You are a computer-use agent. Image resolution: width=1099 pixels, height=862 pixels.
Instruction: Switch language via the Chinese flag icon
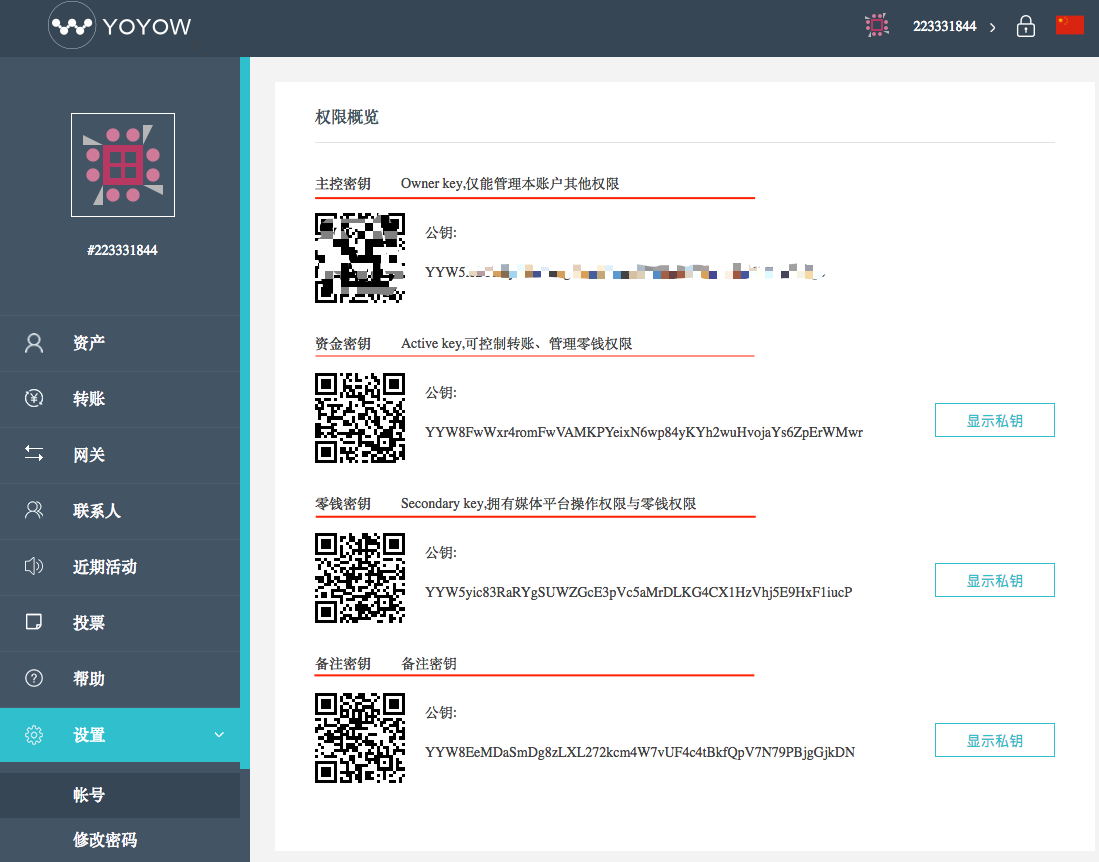click(1070, 25)
